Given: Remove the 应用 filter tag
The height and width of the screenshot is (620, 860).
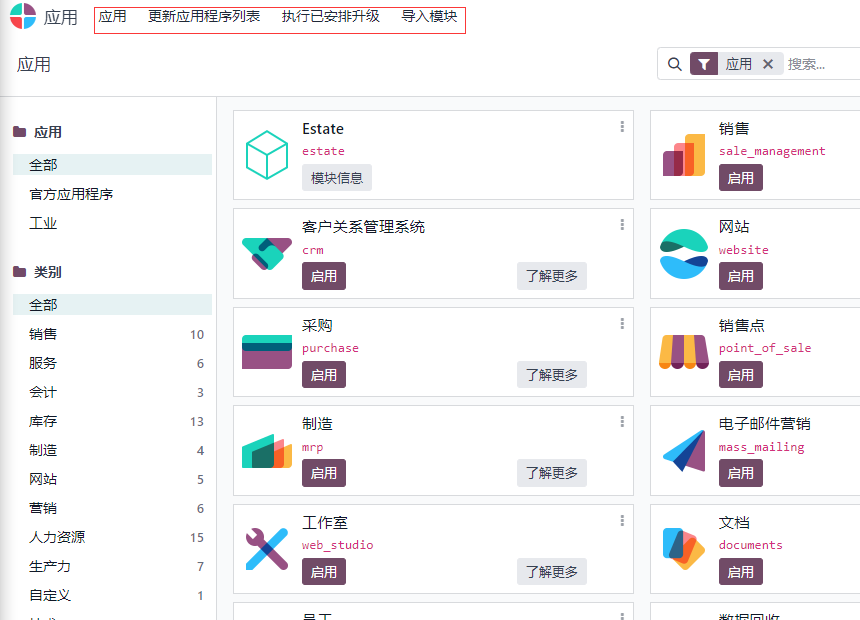Looking at the screenshot, I should coord(768,64).
